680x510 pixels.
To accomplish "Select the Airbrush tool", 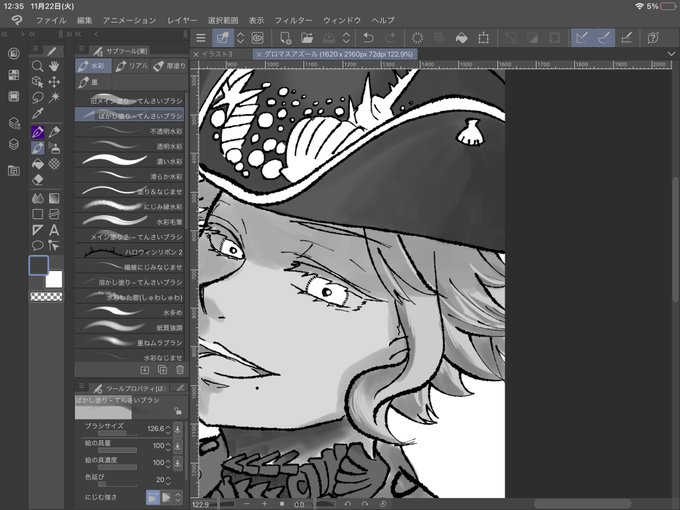I will pyautogui.click(x=54, y=148).
